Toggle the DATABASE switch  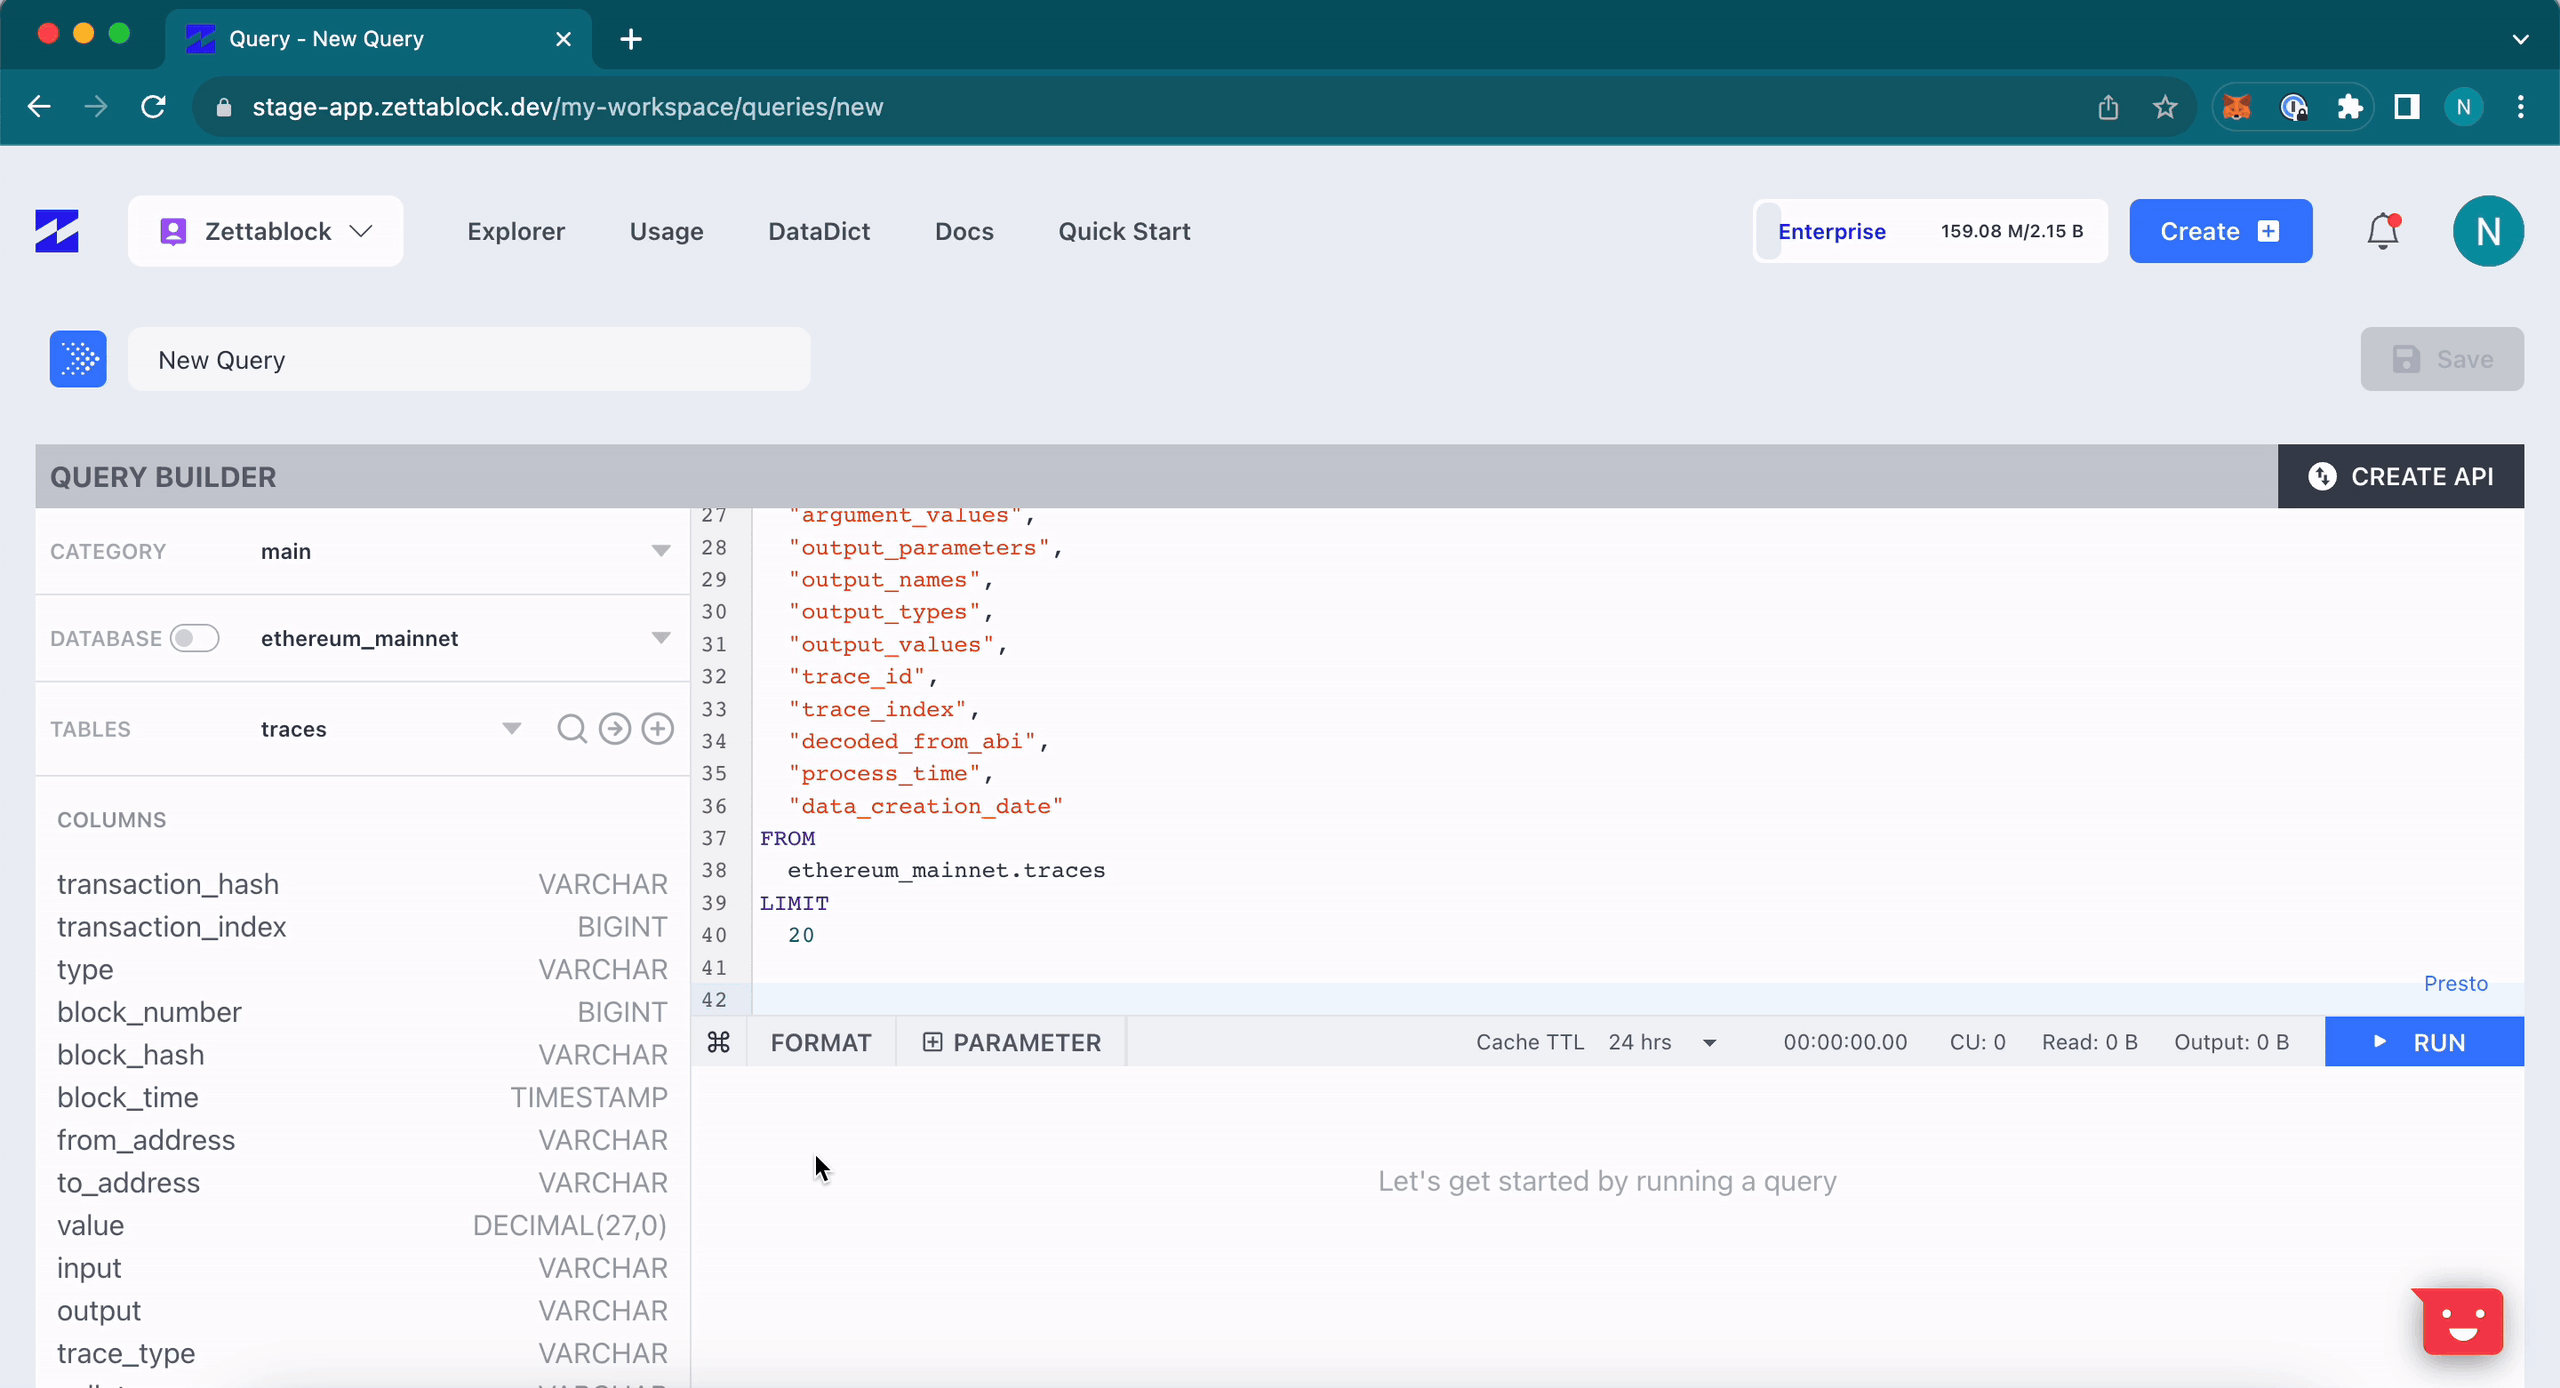(x=194, y=638)
